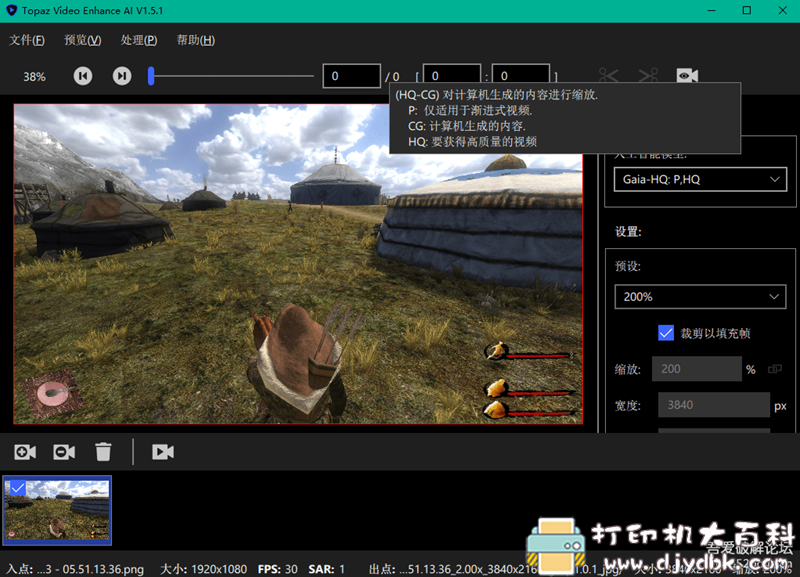Viewport: 800px width, 577px height.
Task: Click the remove video camera icon
Action: (64, 452)
